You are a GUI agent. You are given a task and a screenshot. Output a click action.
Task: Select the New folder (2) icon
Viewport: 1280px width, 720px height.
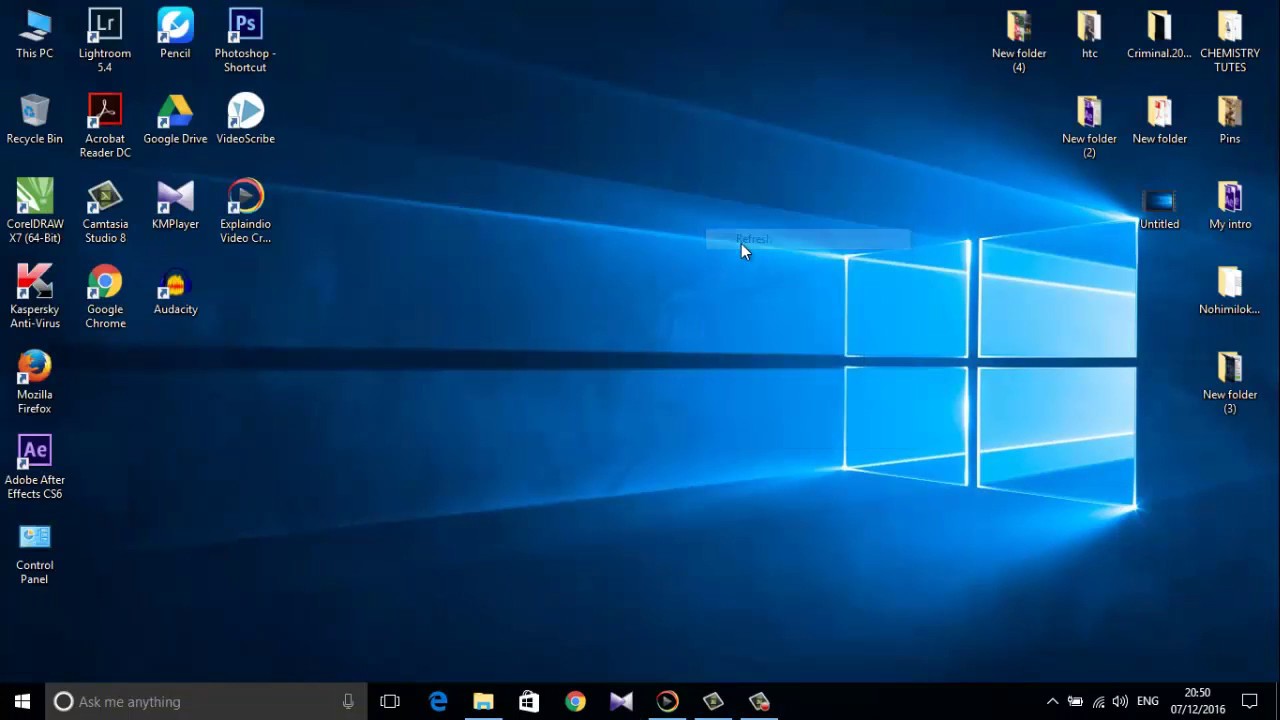[1089, 126]
